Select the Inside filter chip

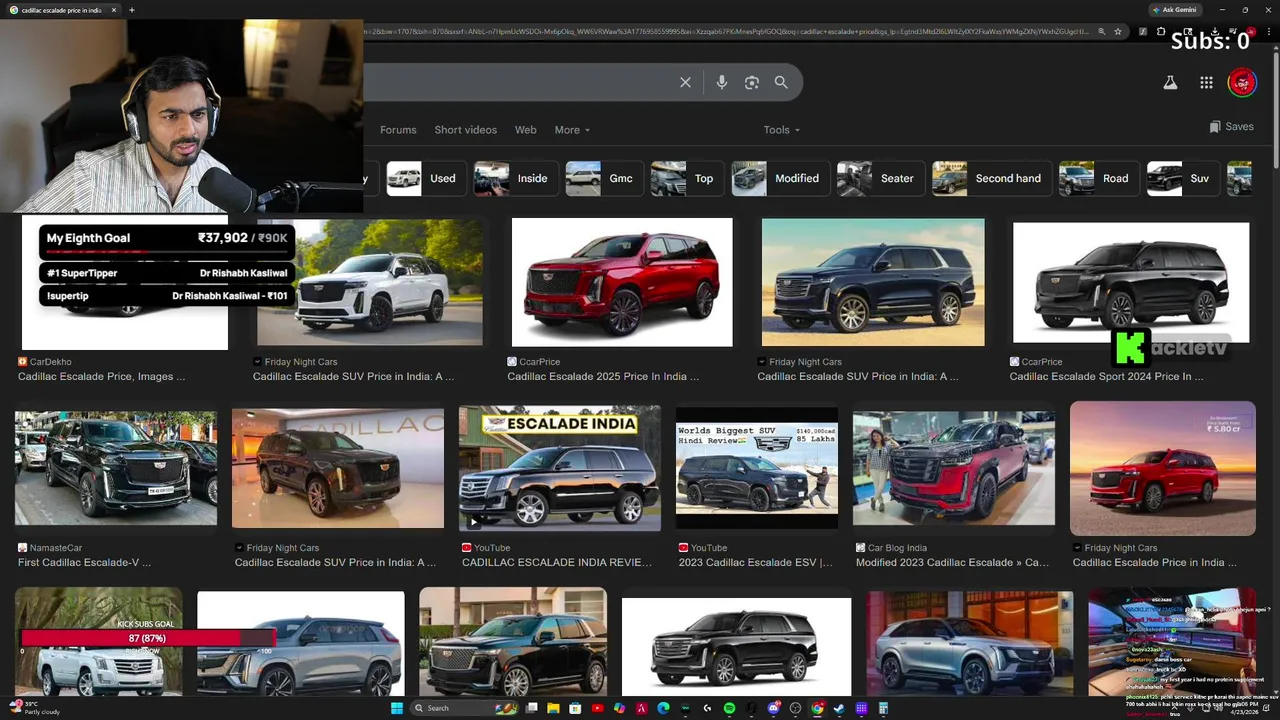pos(515,178)
